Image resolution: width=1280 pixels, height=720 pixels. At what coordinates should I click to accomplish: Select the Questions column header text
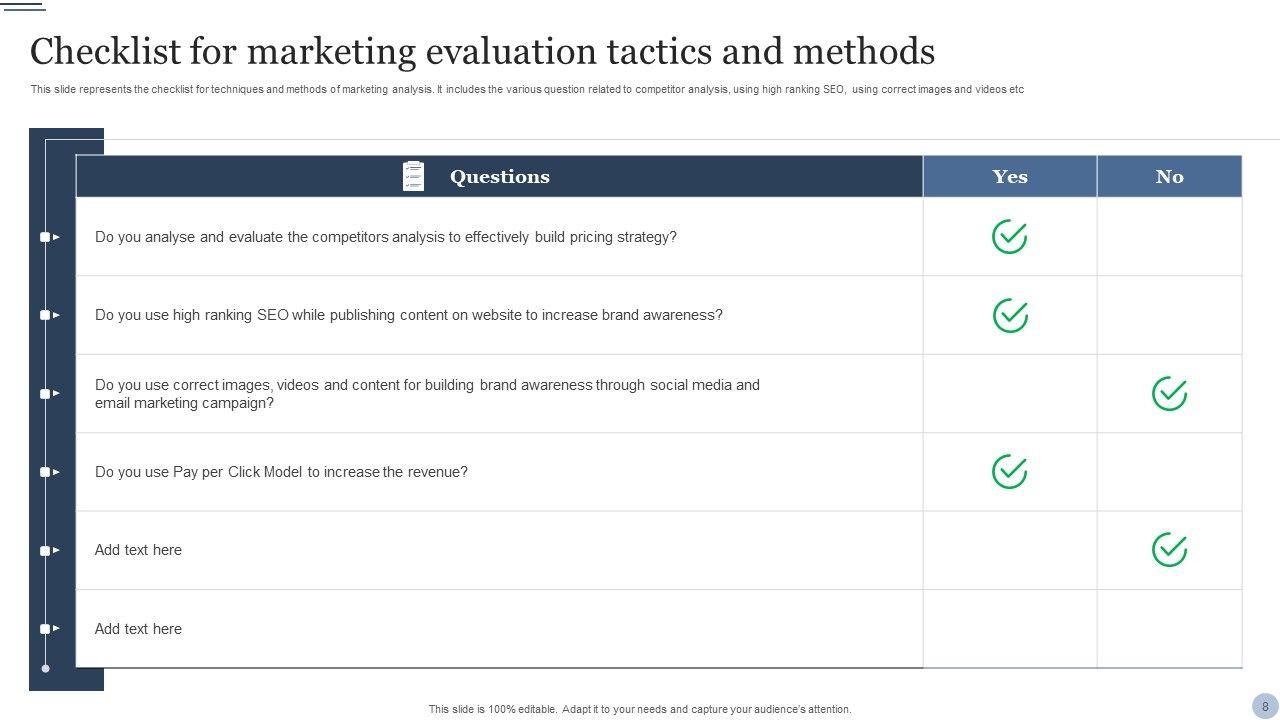pyautogui.click(x=499, y=177)
